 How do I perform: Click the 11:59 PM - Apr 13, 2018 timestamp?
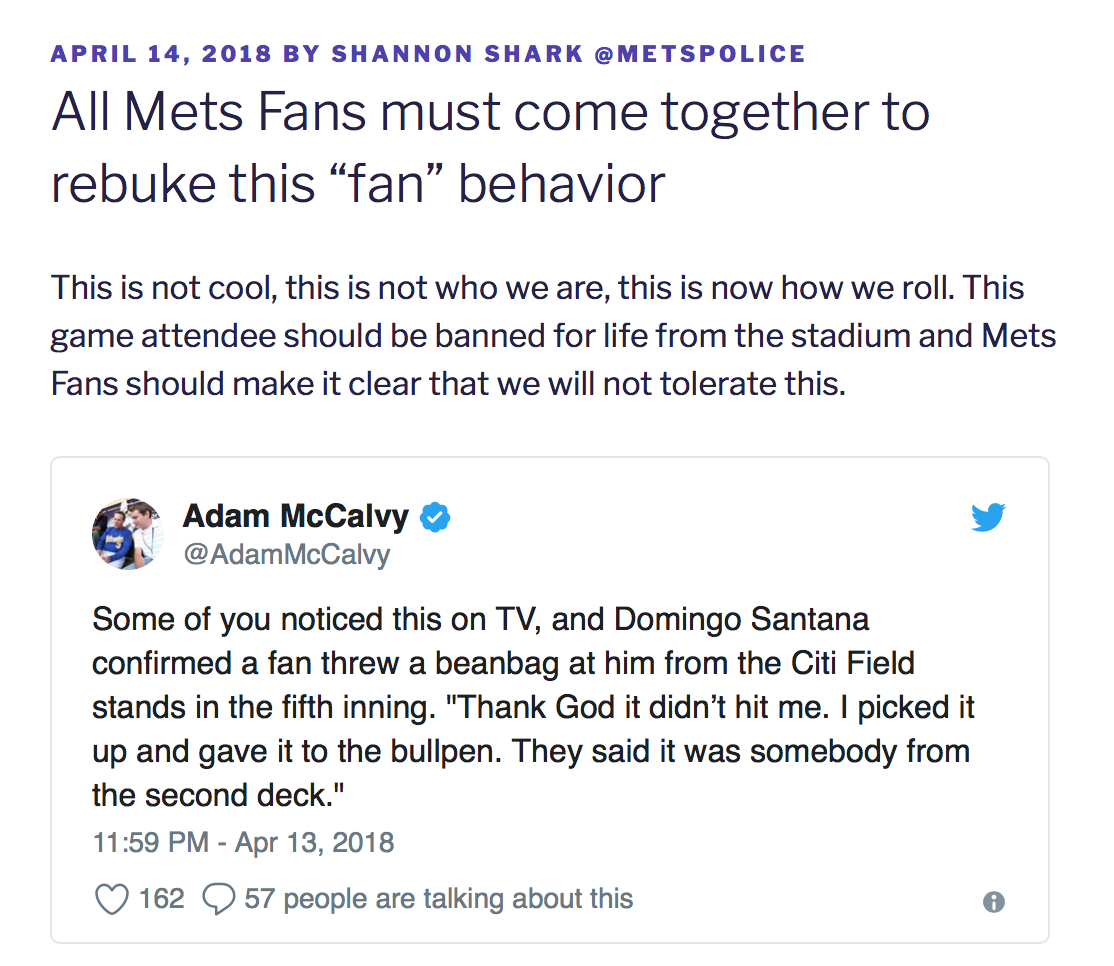(243, 842)
